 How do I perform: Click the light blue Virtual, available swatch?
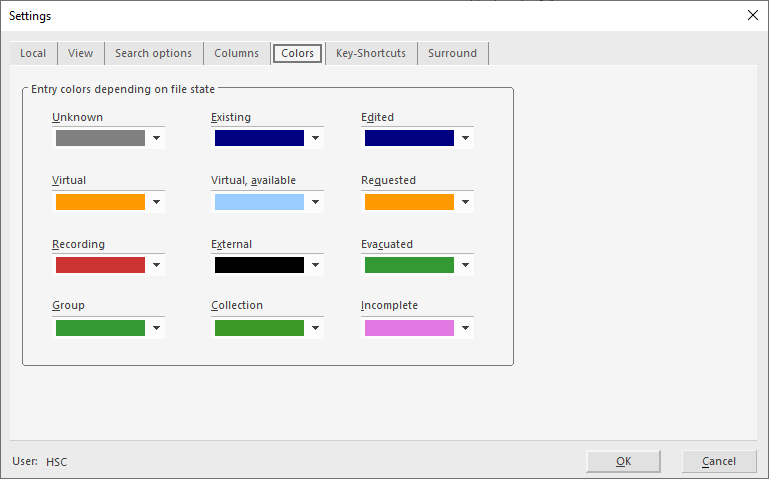point(259,202)
